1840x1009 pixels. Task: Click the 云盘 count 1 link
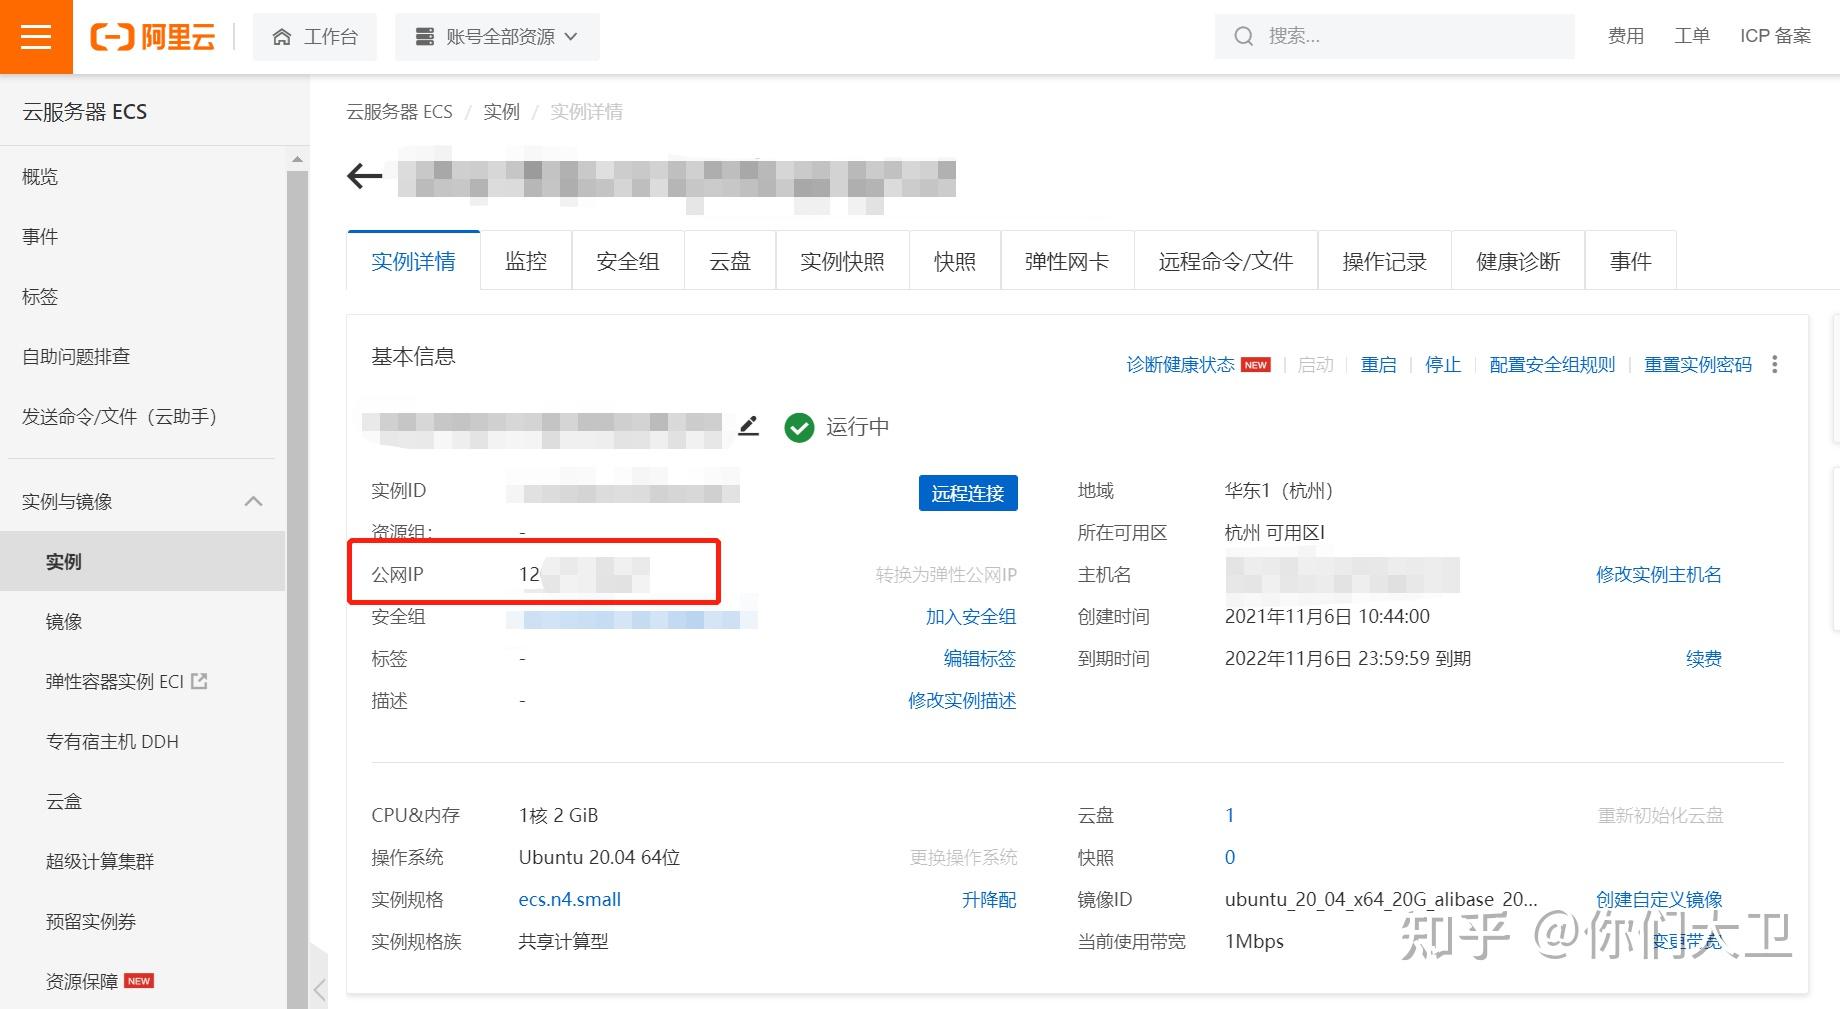(x=1230, y=816)
